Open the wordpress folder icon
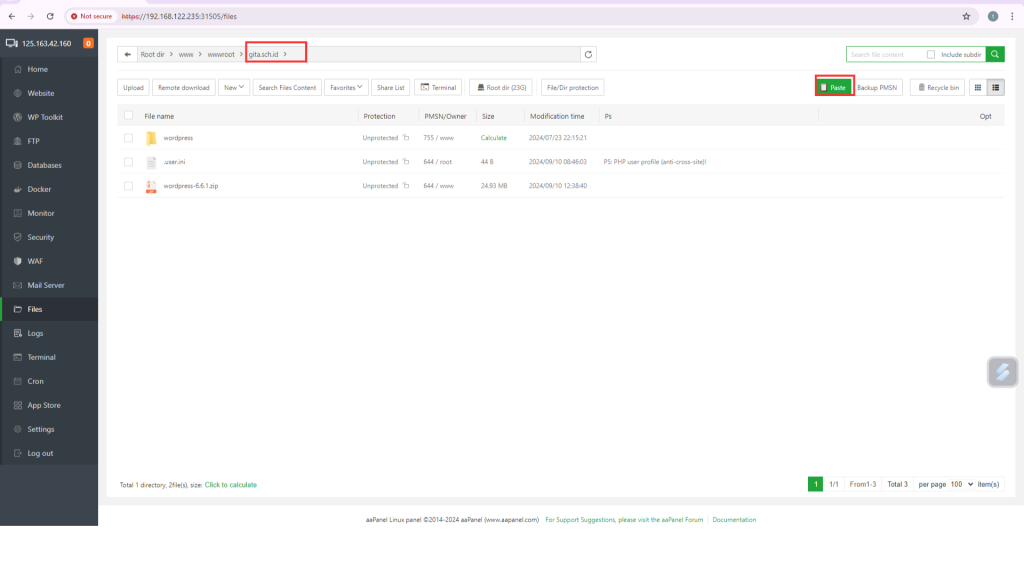Viewport: 1024px width, 576px height. [x=151, y=138]
